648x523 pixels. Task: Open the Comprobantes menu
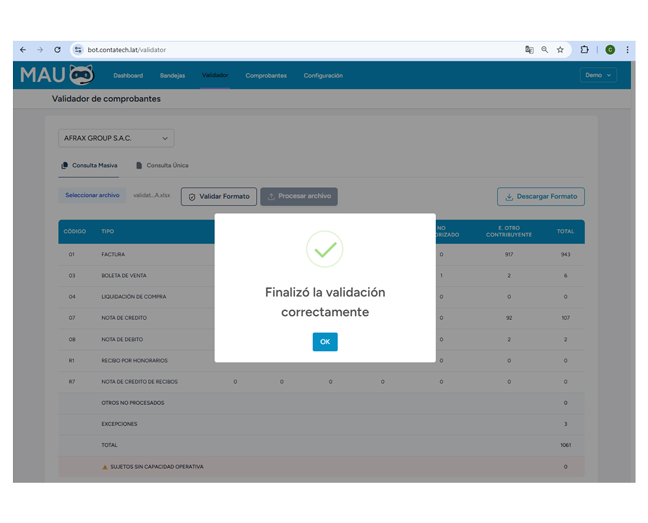tap(266, 76)
